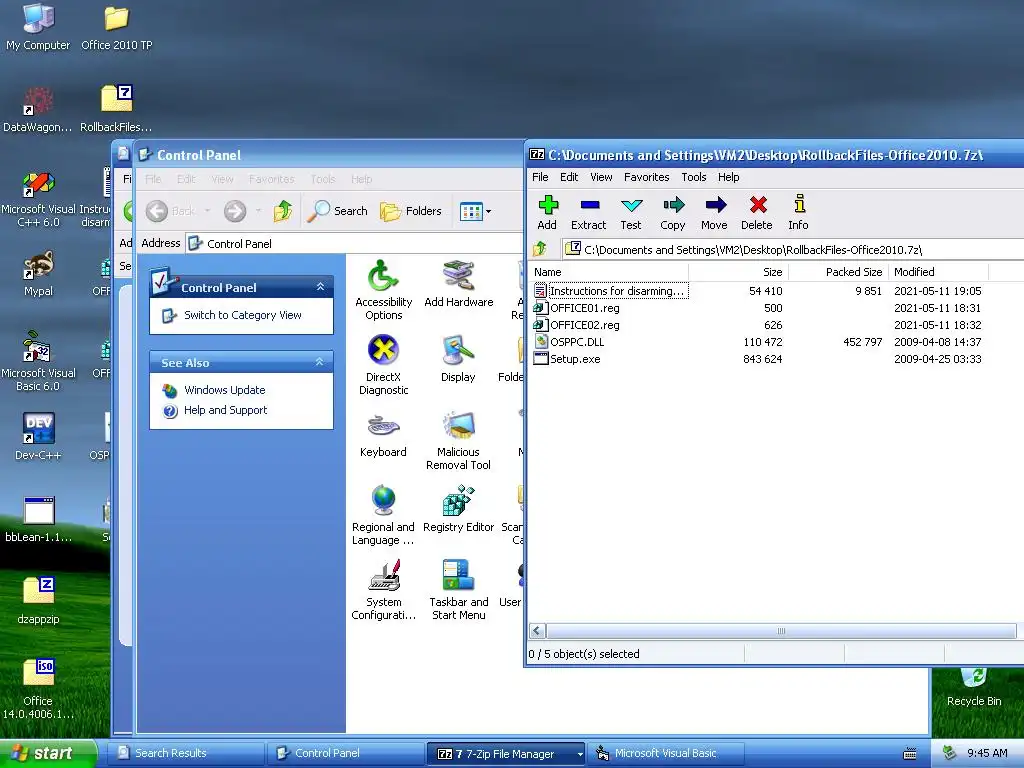
Task: Expand the 7-Zip taskbar group dropdown
Action: click(580, 754)
